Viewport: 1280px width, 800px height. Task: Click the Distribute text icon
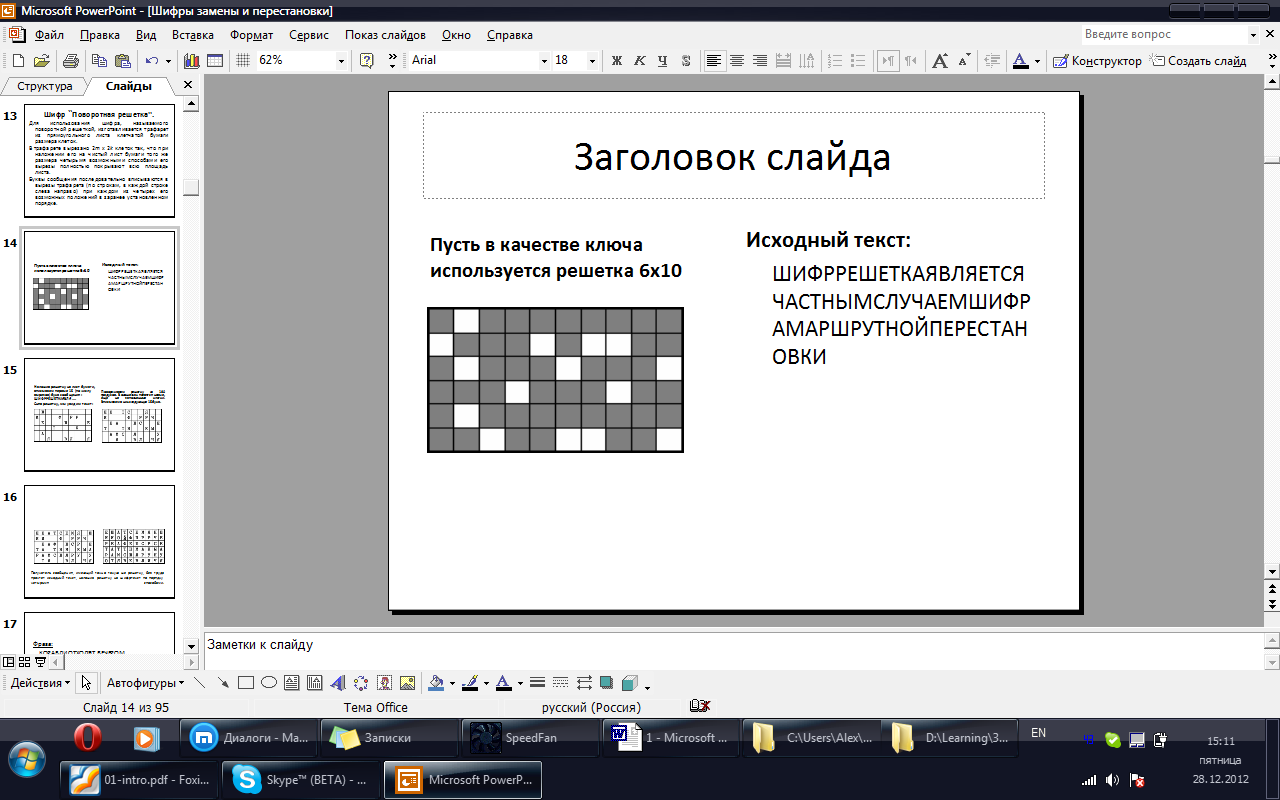click(783, 60)
